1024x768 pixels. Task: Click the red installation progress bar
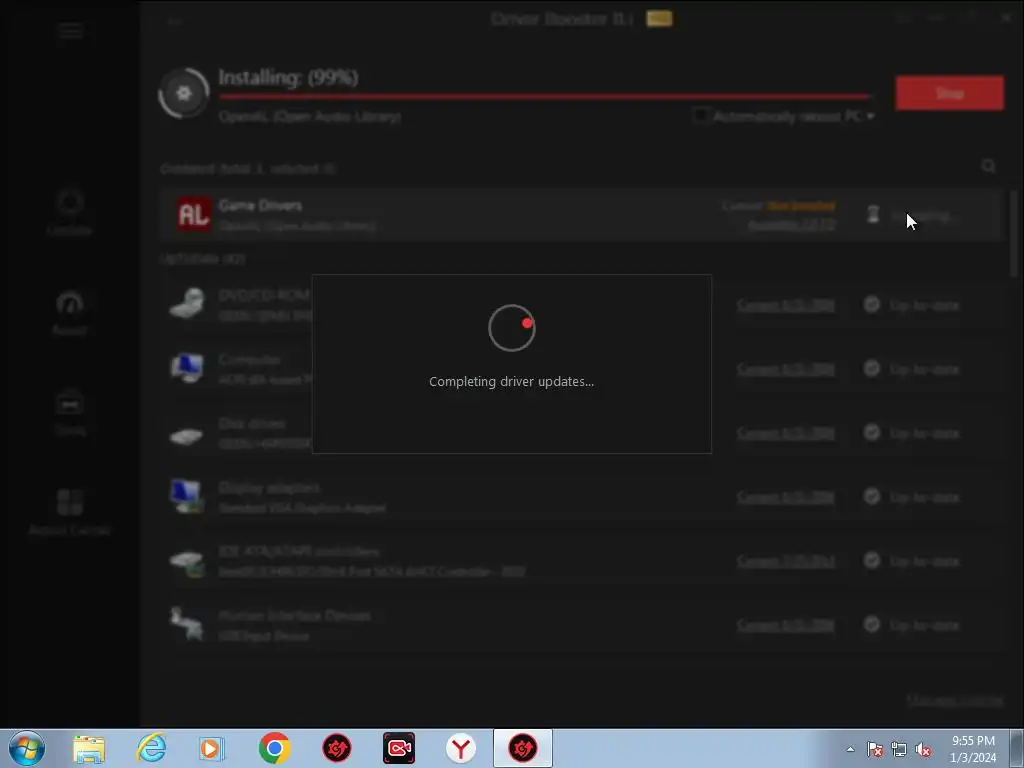point(545,96)
